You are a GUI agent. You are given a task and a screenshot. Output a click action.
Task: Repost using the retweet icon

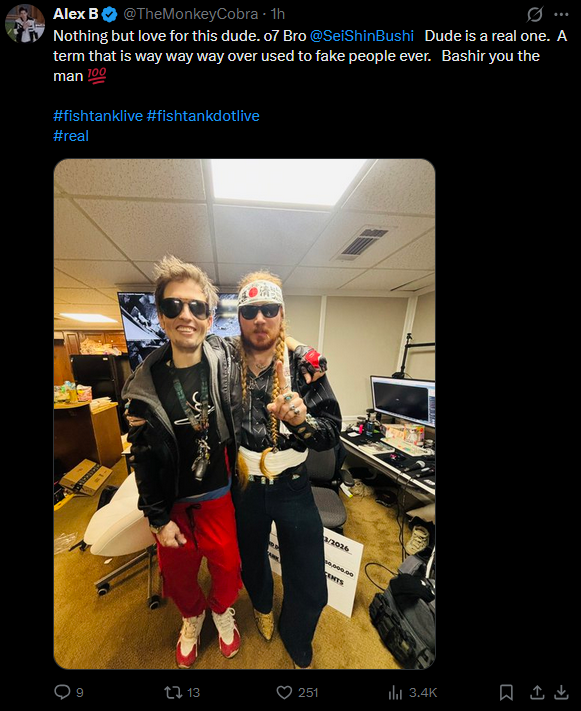click(173, 692)
